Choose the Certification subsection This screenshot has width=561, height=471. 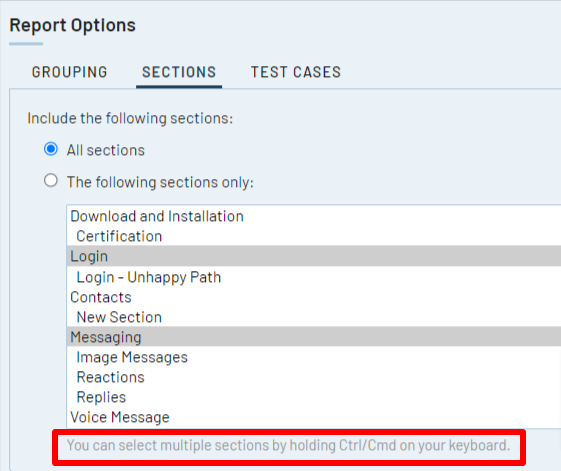pyautogui.click(x=314, y=236)
